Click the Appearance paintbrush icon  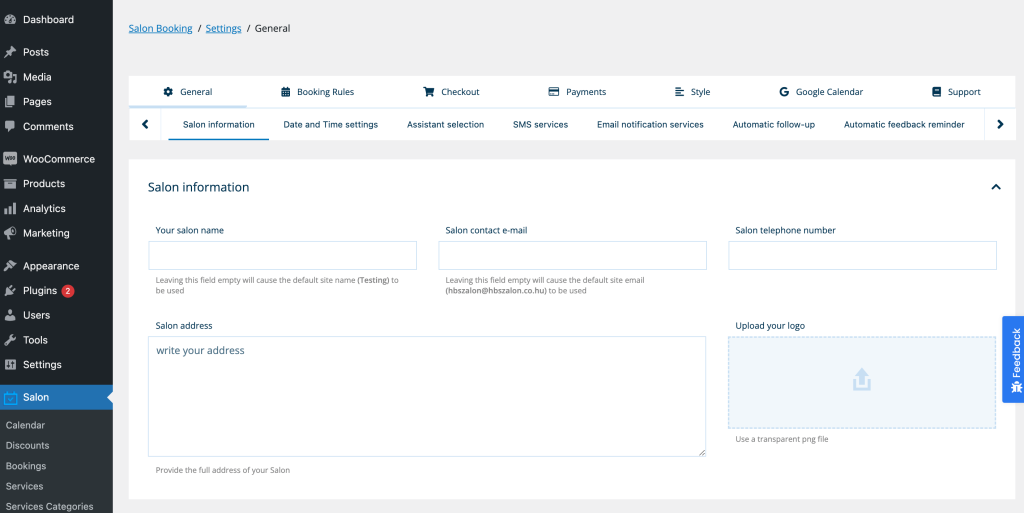[10, 266]
